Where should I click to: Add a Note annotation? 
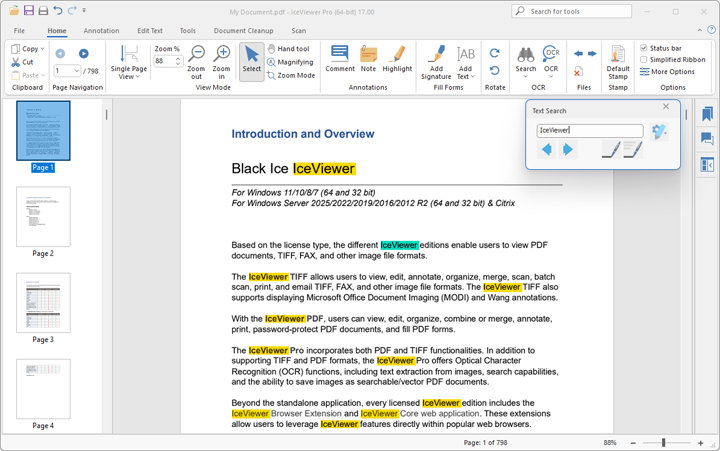[x=368, y=59]
